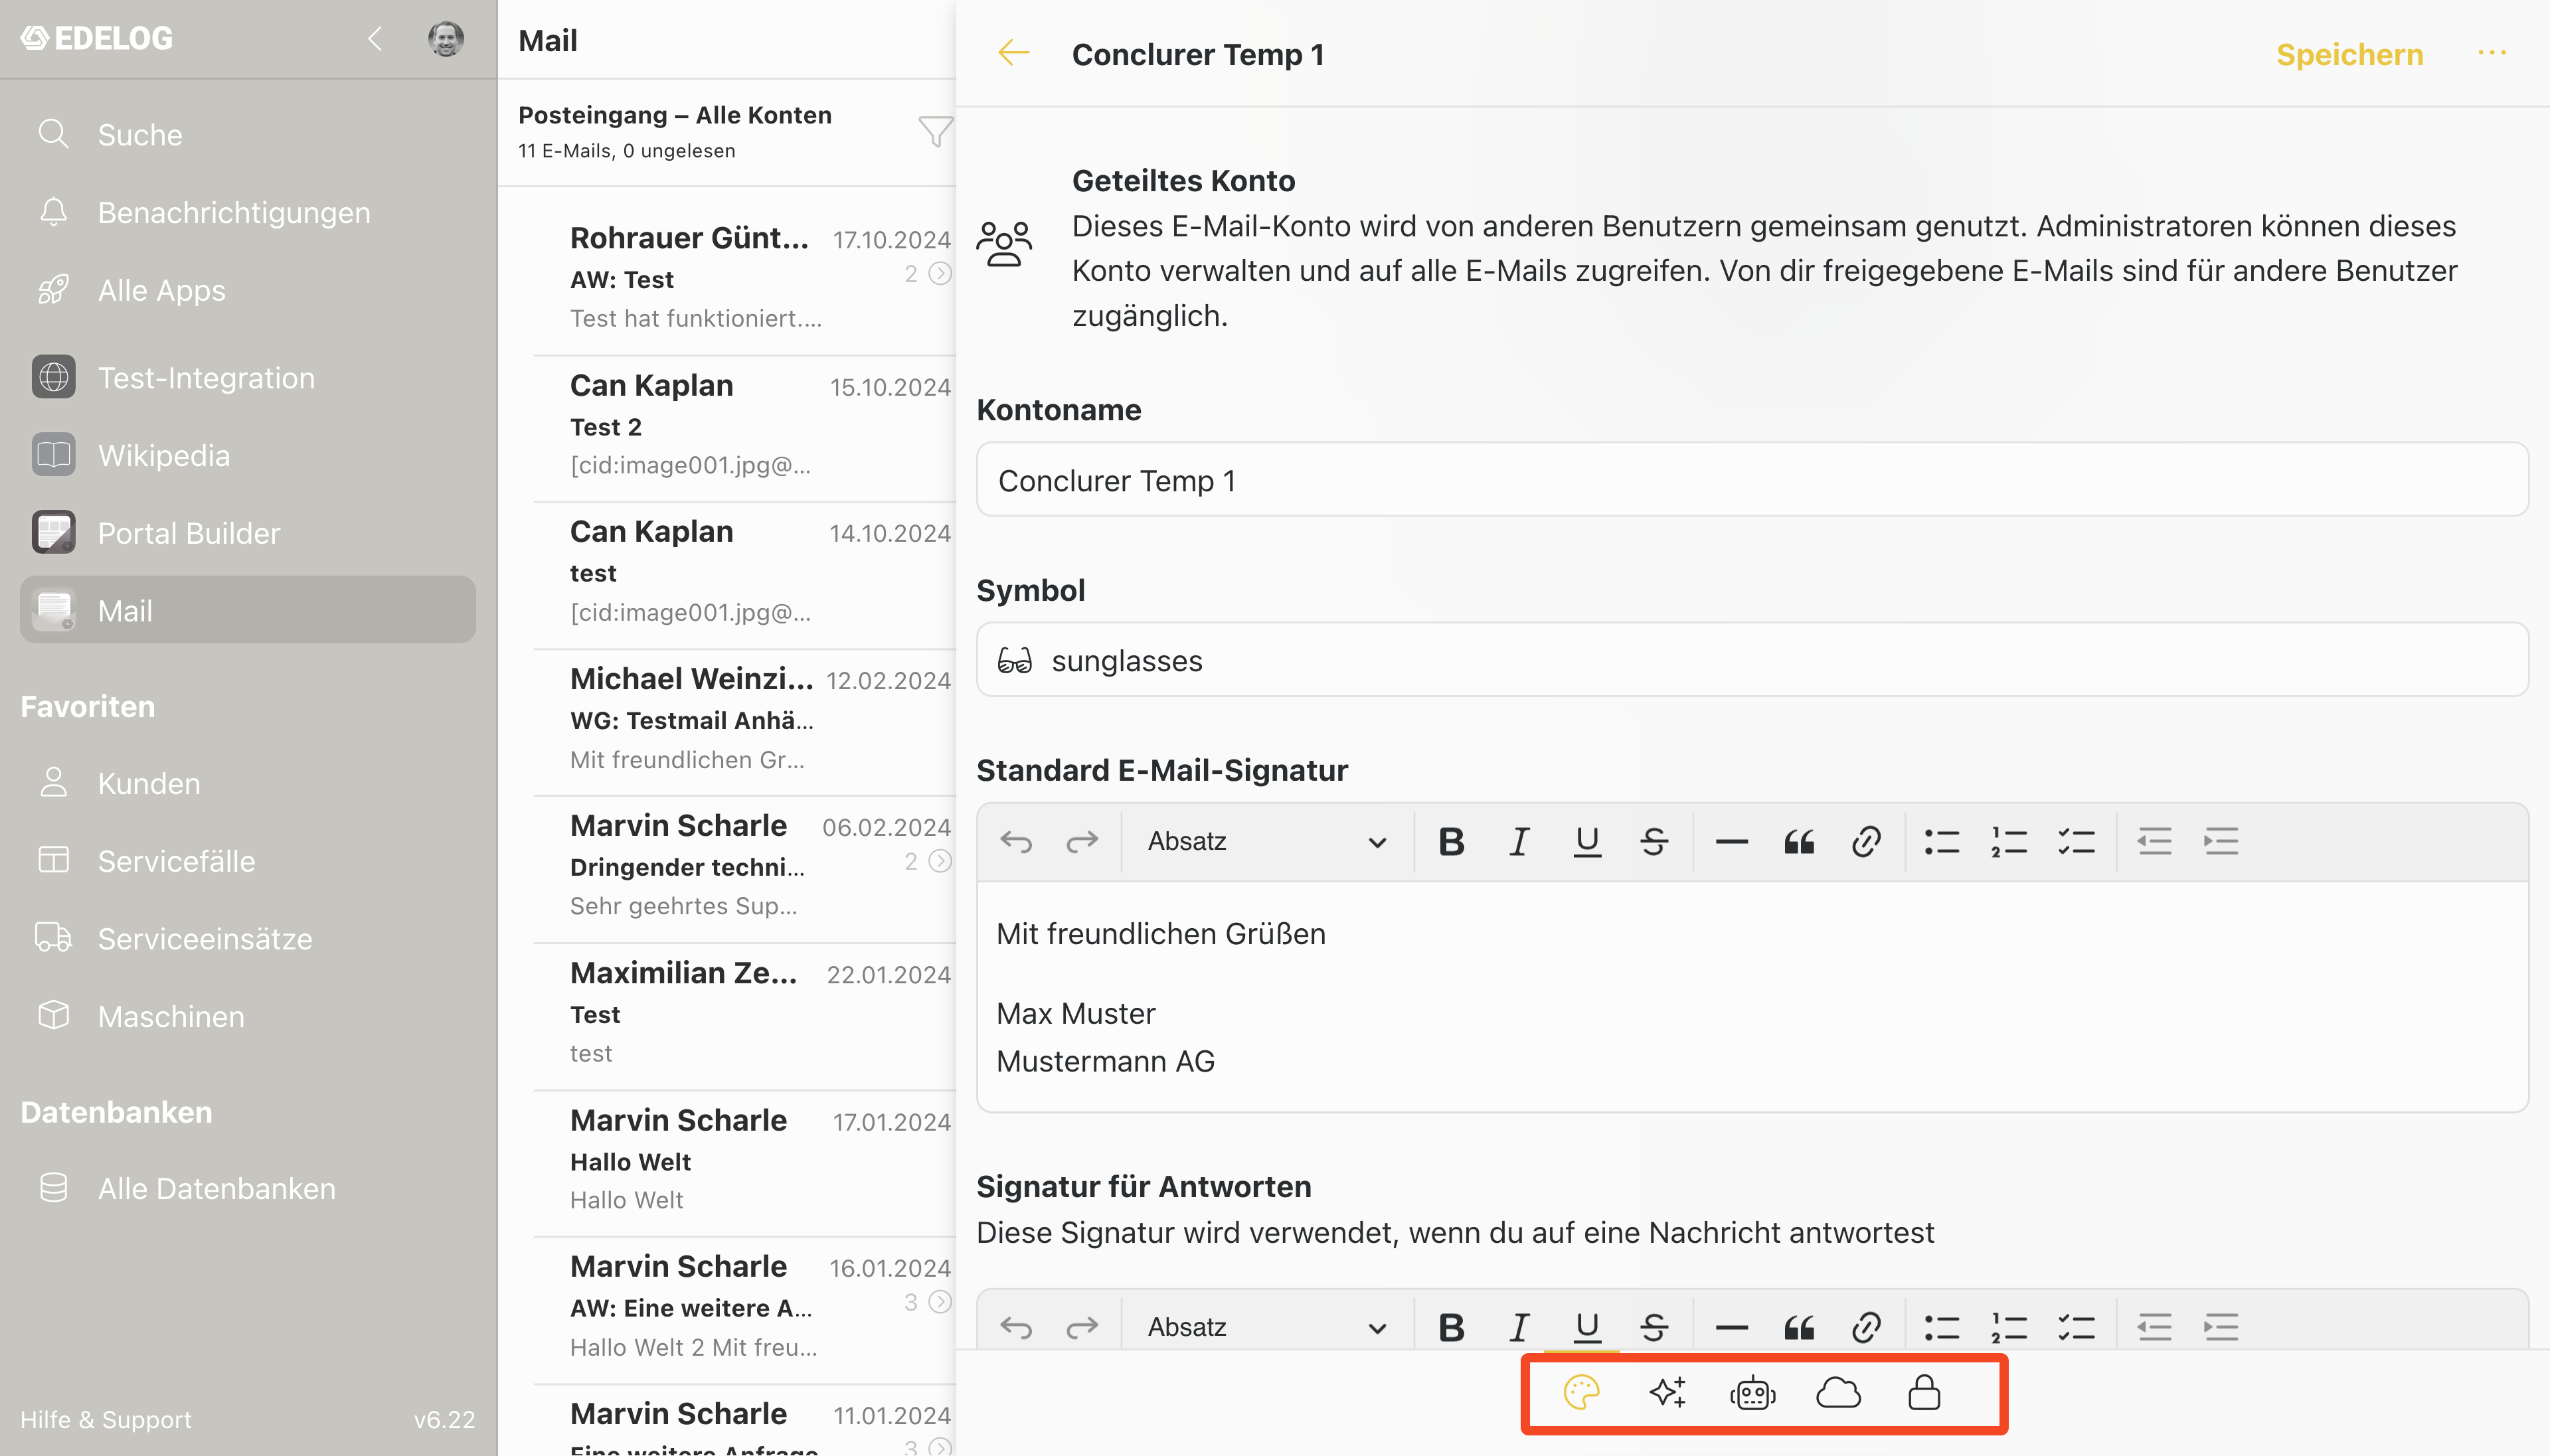Insert link in Standard E-Mail-Signatur toolbar

(x=1865, y=841)
